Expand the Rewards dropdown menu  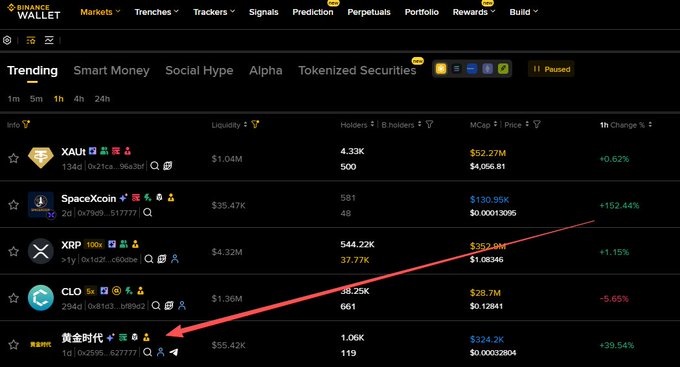click(474, 12)
